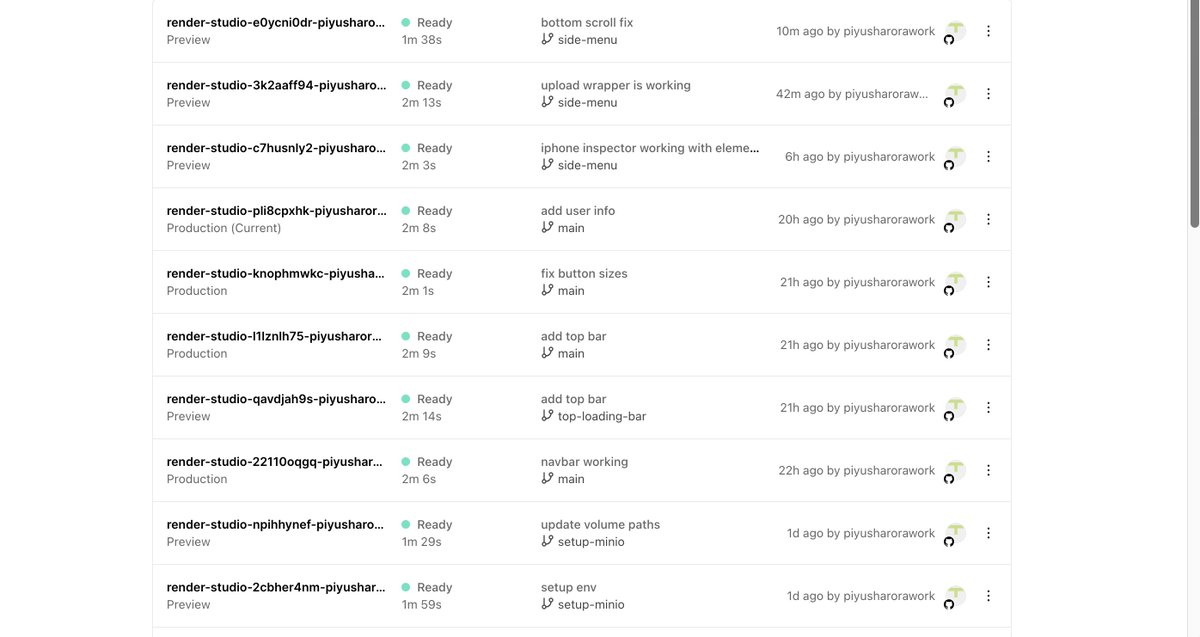Click the 6h ago by piyusharorawork timestamp
The width and height of the screenshot is (1200, 637).
(860, 157)
